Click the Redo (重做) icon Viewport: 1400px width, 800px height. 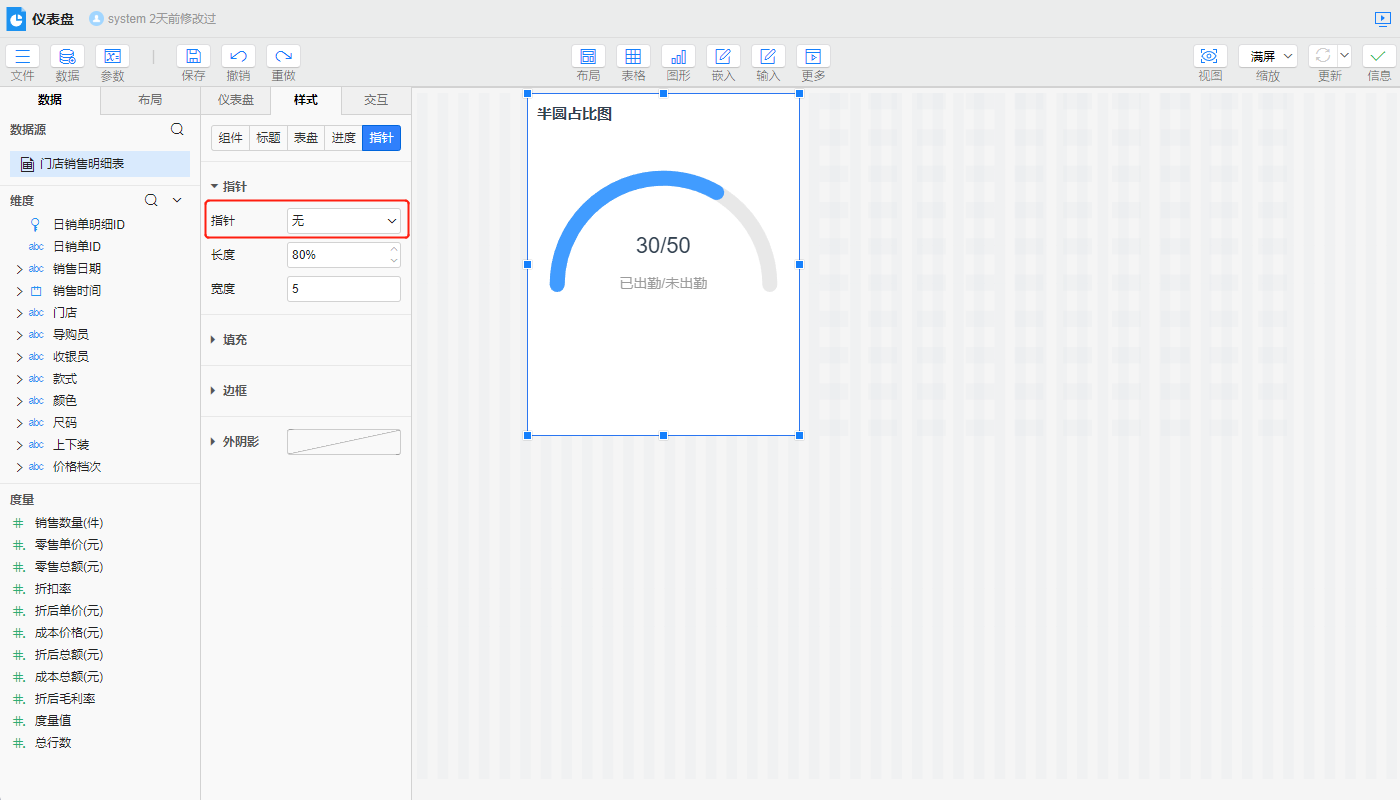coord(283,57)
